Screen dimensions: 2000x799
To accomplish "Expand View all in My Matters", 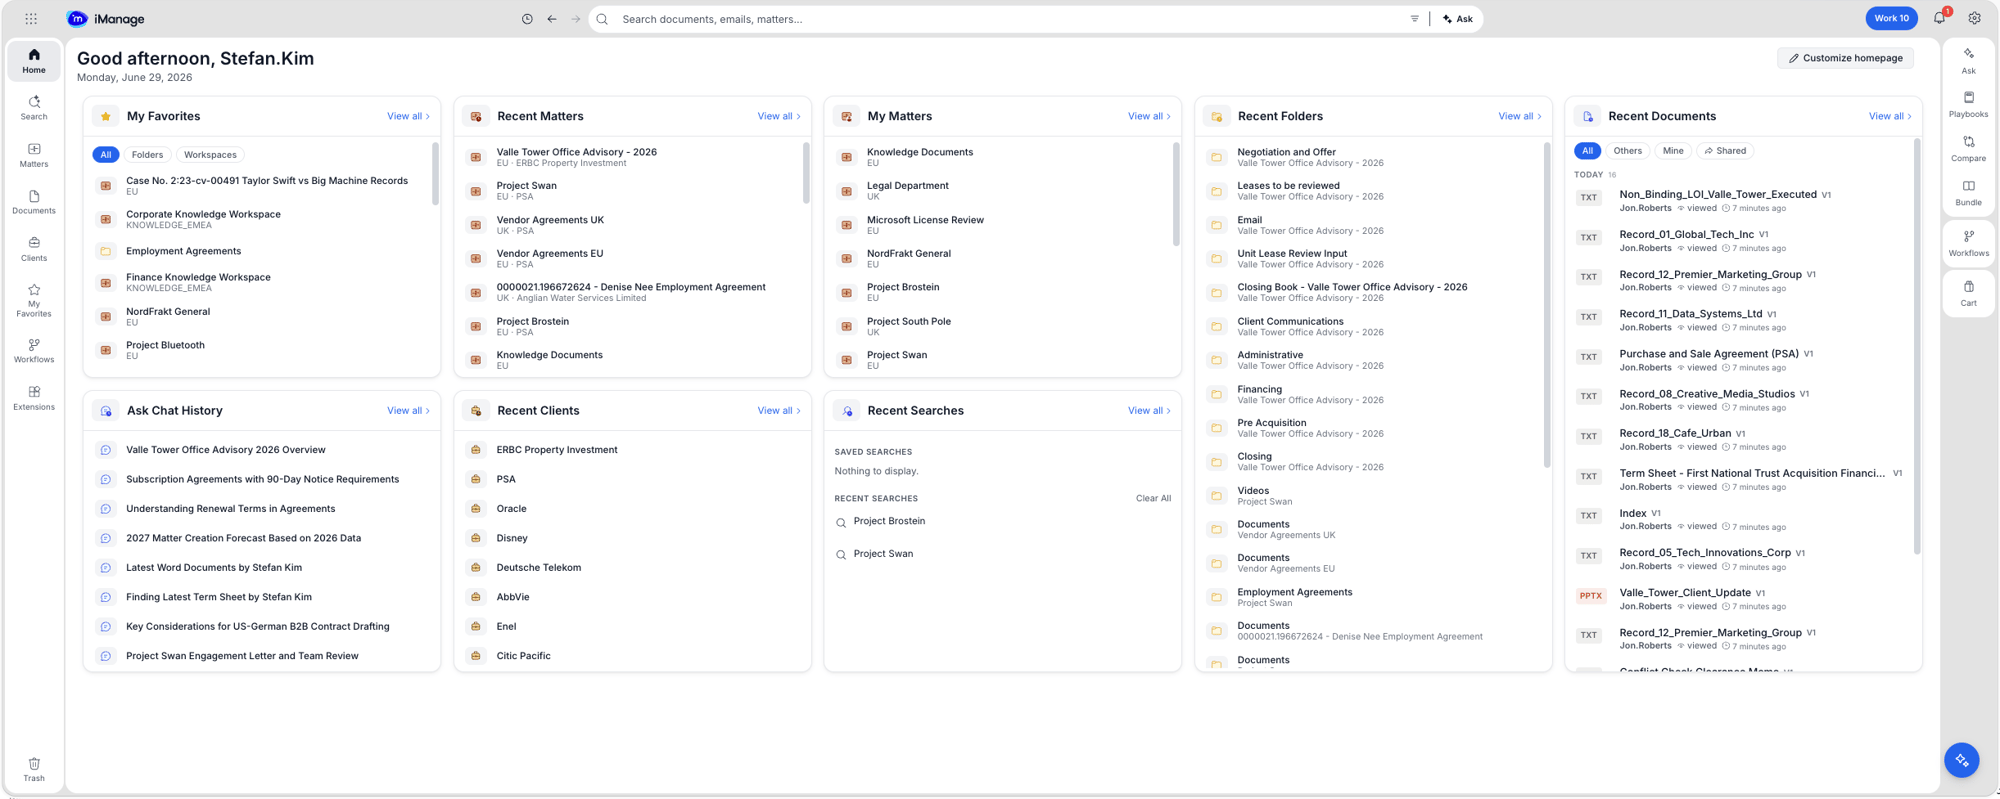I will 1149,116.
